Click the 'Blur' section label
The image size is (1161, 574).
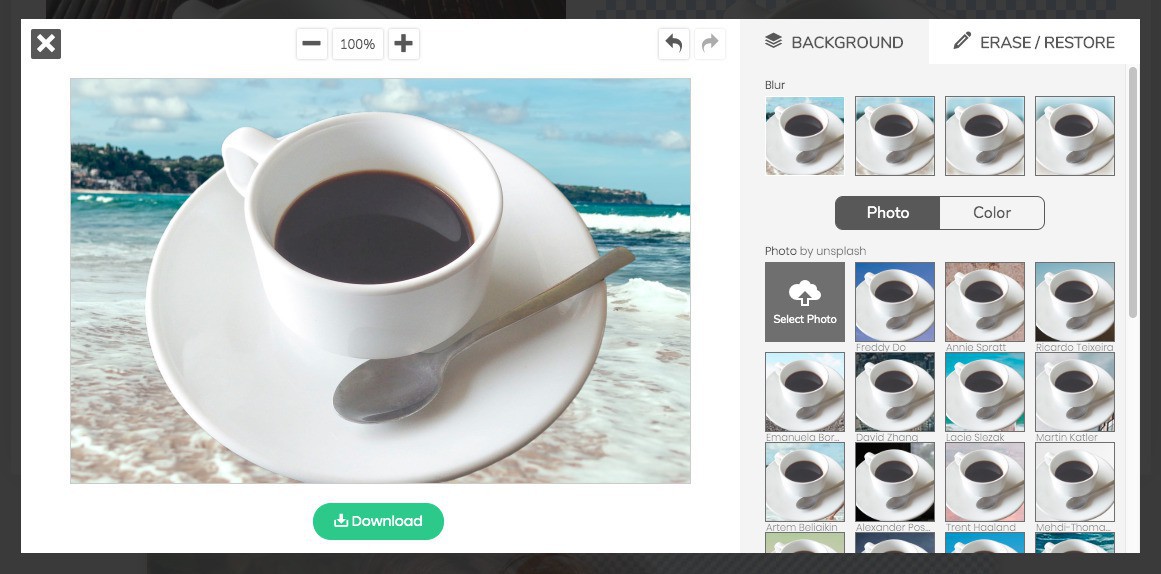point(774,85)
